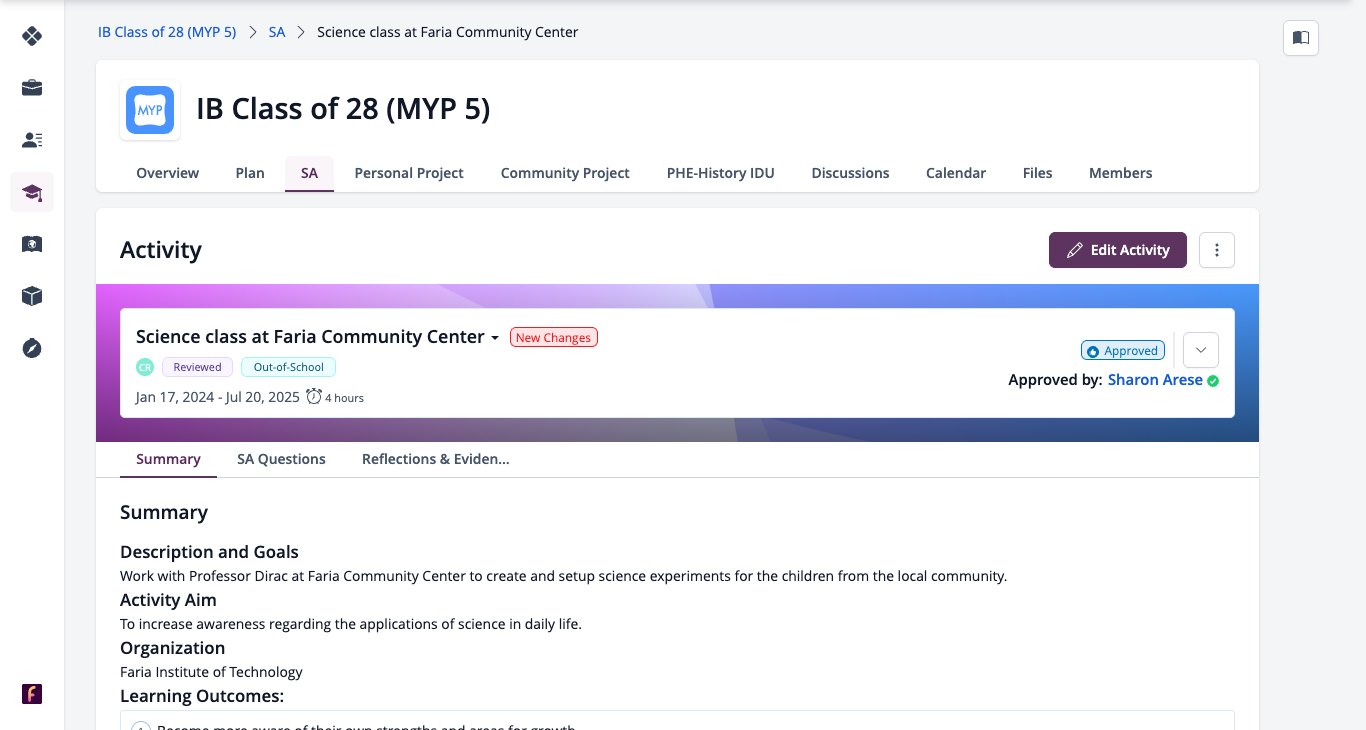The image size is (1366, 730).
Task: Open the people list sidebar icon
Action: point(32,140)
